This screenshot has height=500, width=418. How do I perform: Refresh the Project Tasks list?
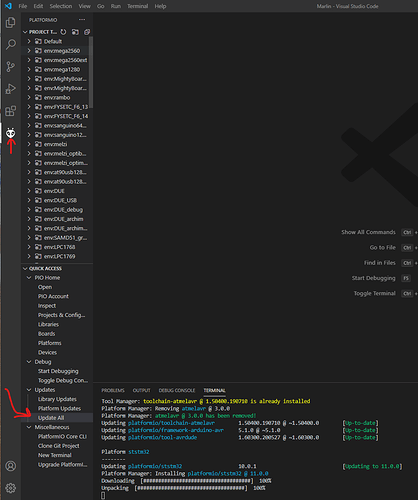coord(63,32)
